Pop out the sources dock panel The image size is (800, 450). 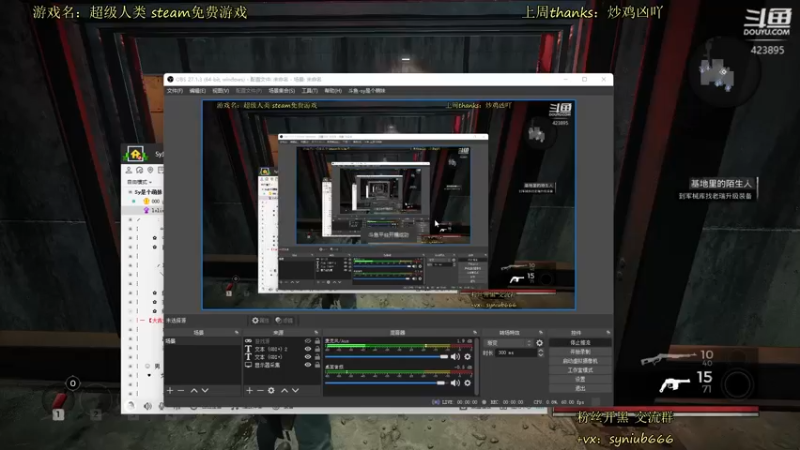pos(316,333)
